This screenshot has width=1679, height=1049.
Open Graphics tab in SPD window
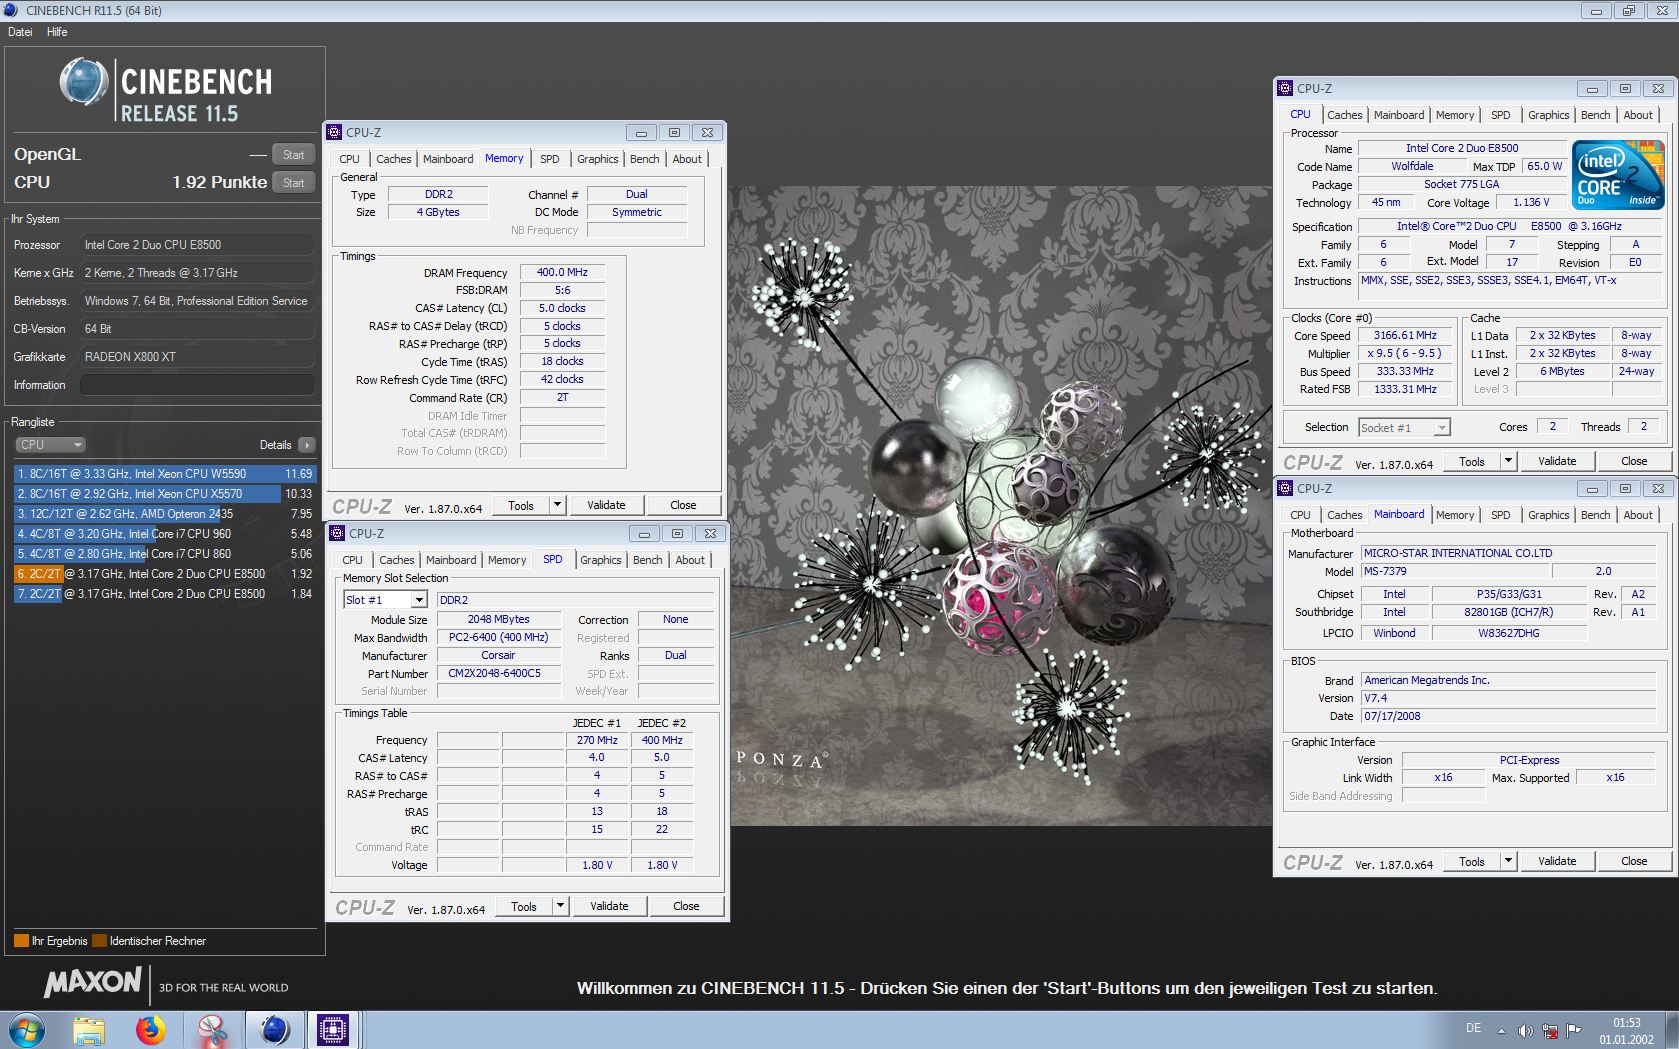point(601,560)
